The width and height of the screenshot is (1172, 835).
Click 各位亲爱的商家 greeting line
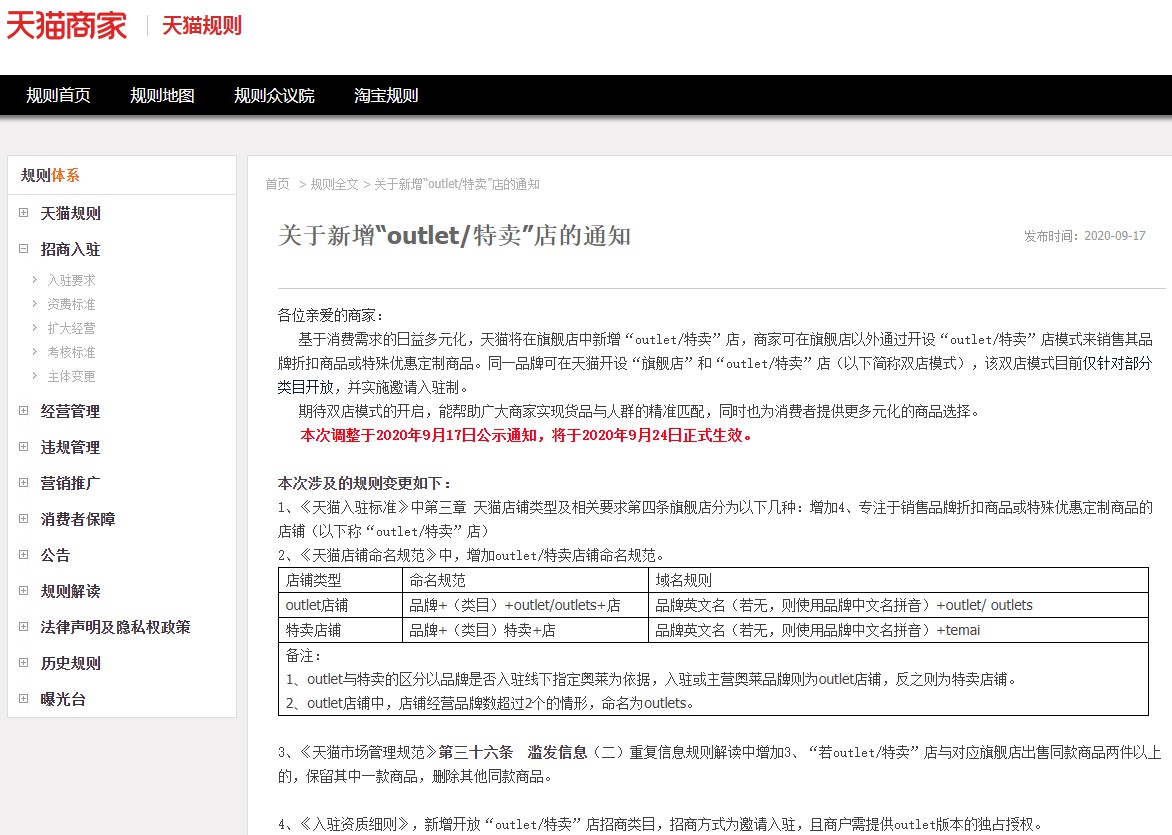pos(330,315)
